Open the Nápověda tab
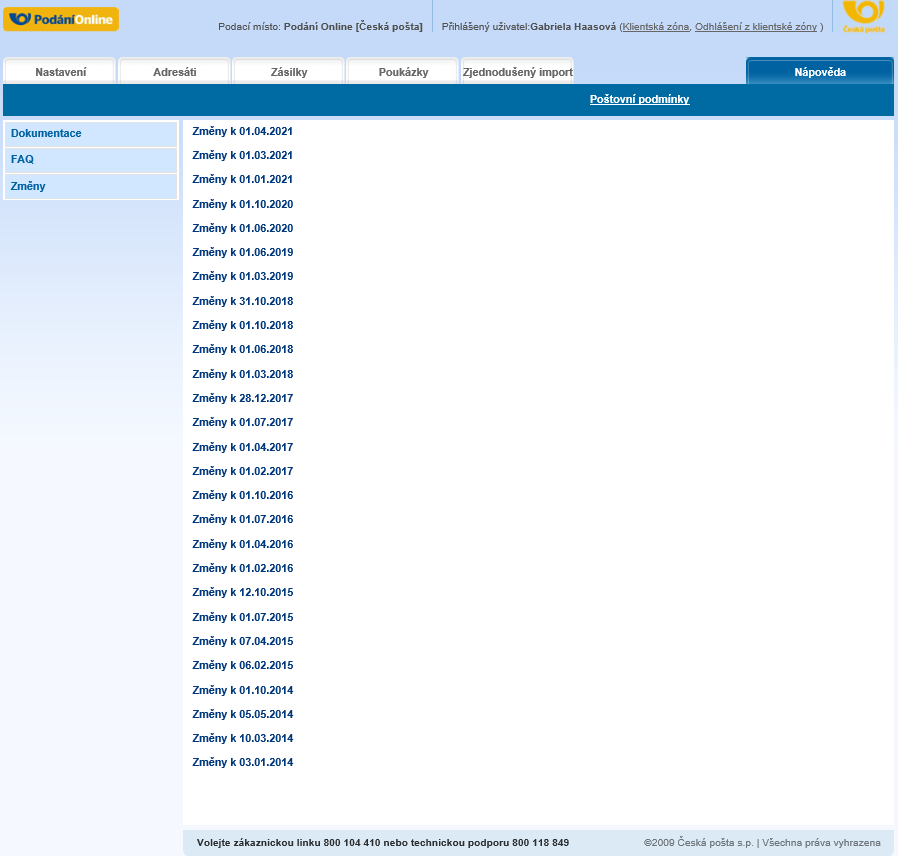Image resolution: width=898 pixels, height=856 pixels. click(820, 72)
